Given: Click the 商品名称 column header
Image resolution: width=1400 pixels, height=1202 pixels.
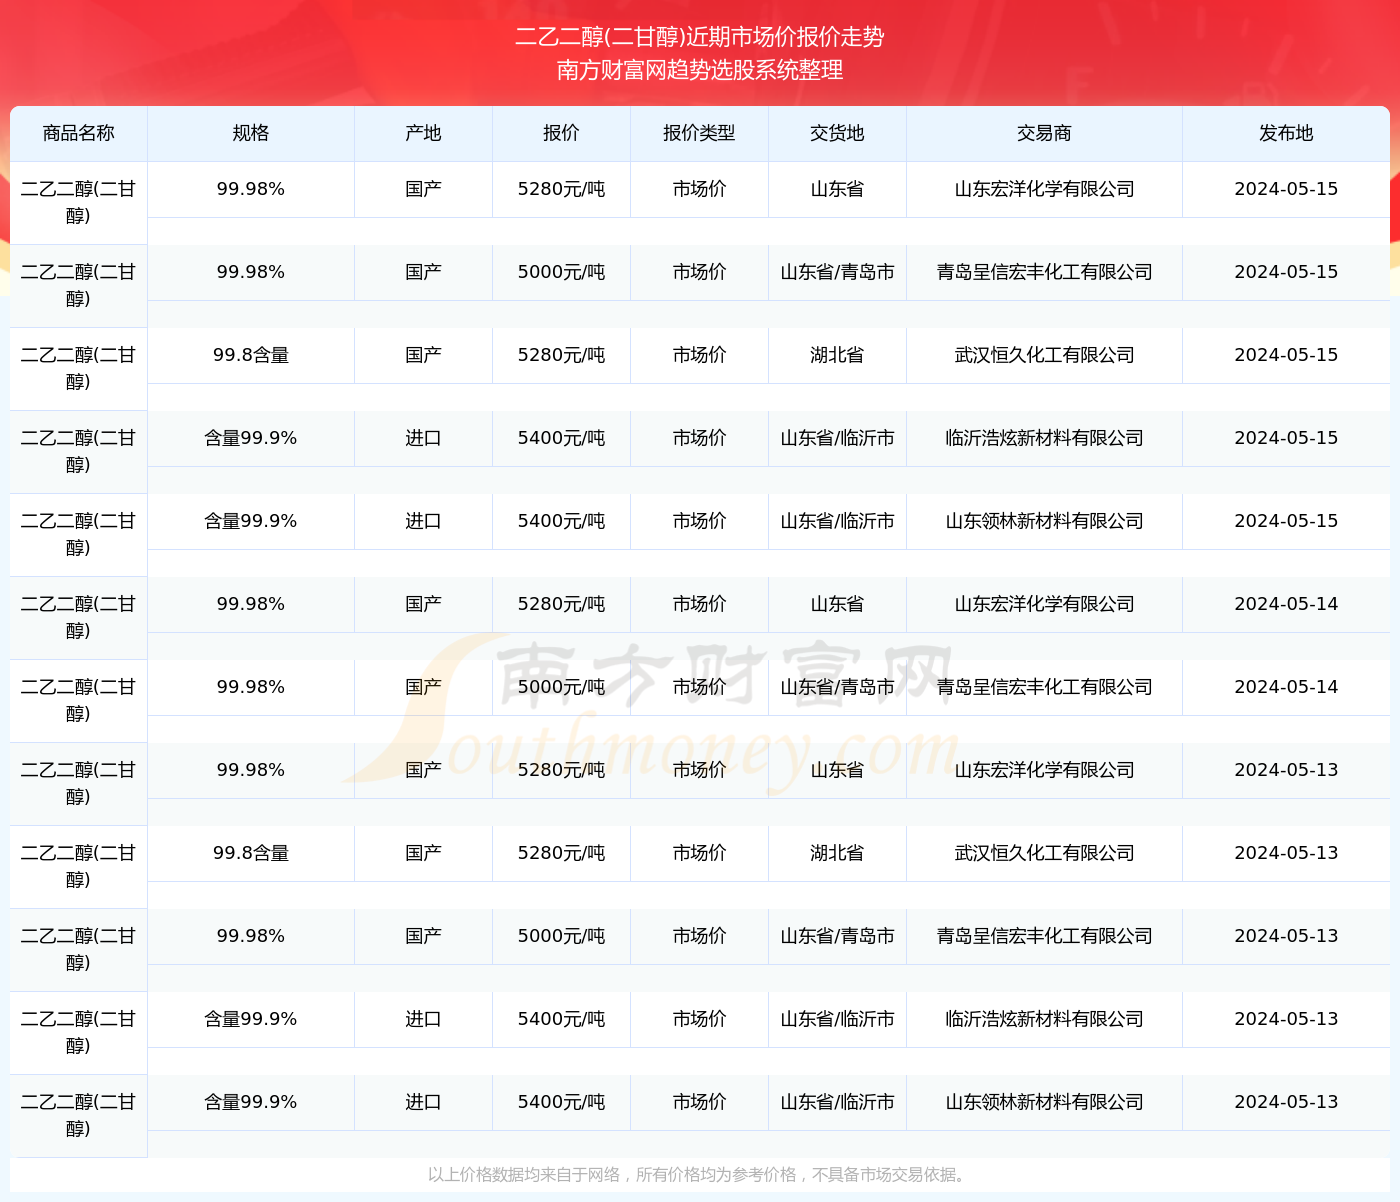Looking at the screenshot, I should [x=78, y=133].
